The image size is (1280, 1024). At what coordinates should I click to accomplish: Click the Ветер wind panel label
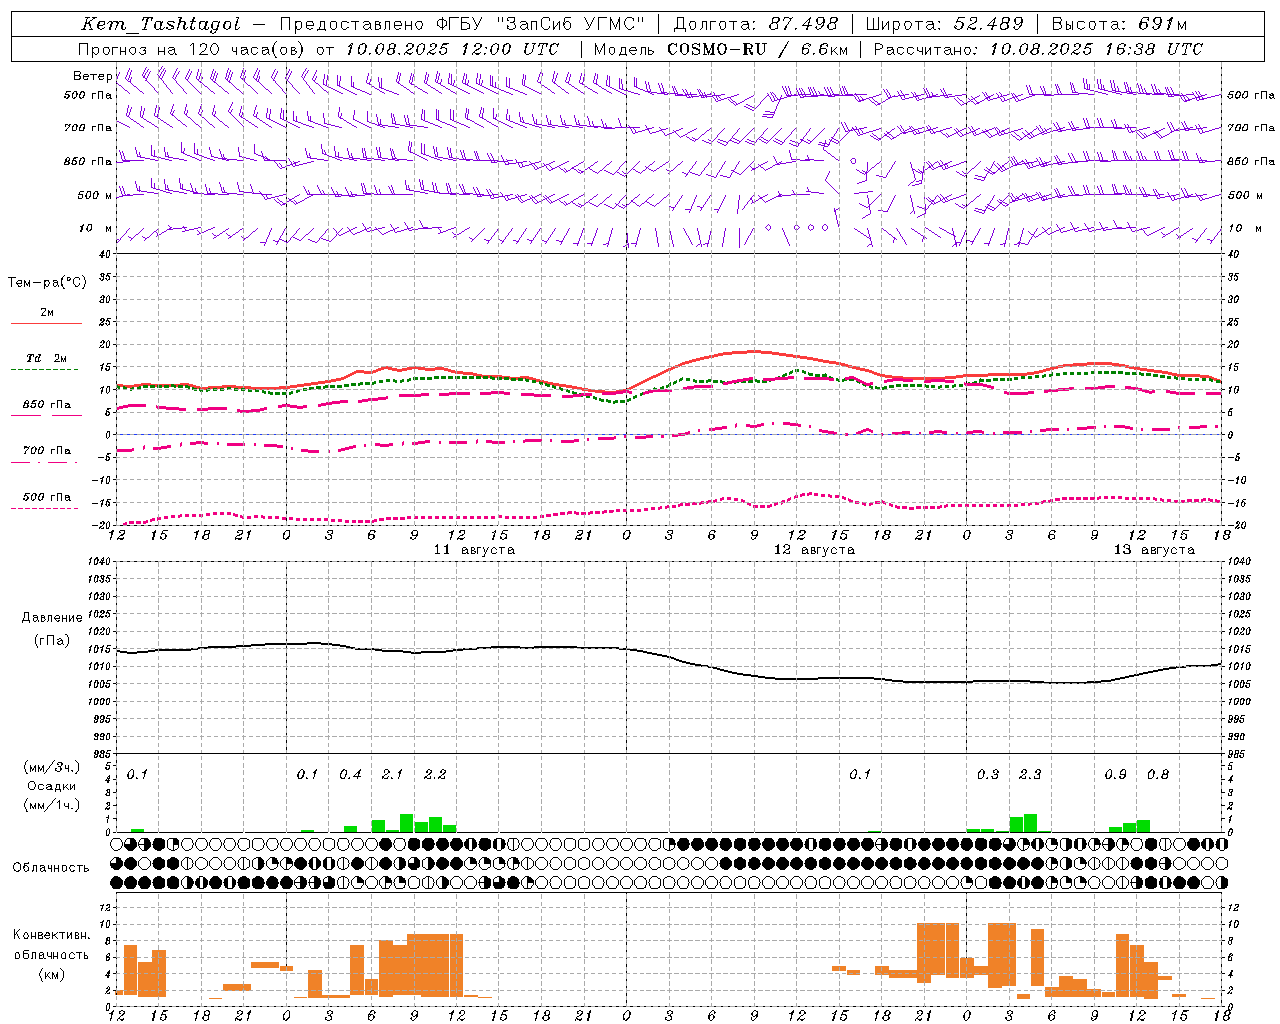(92, 76)
